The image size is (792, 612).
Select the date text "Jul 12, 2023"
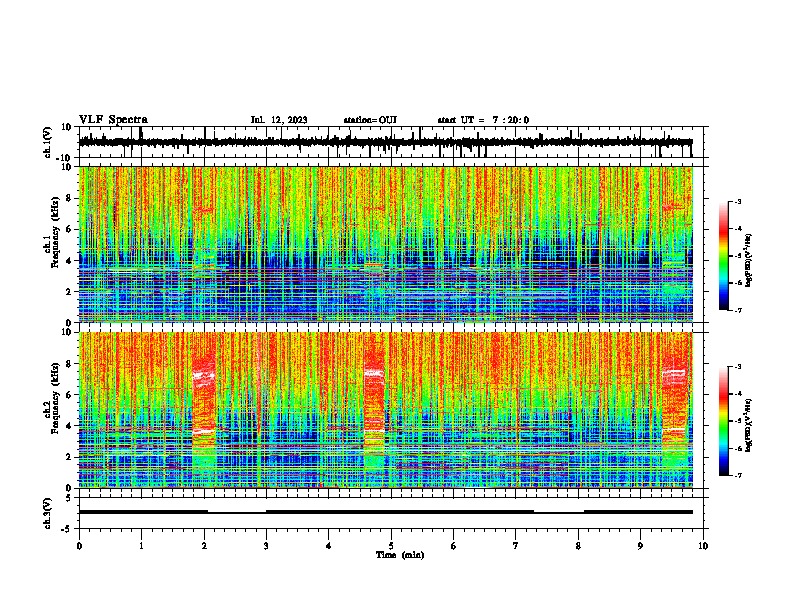(x=279, y=120)
